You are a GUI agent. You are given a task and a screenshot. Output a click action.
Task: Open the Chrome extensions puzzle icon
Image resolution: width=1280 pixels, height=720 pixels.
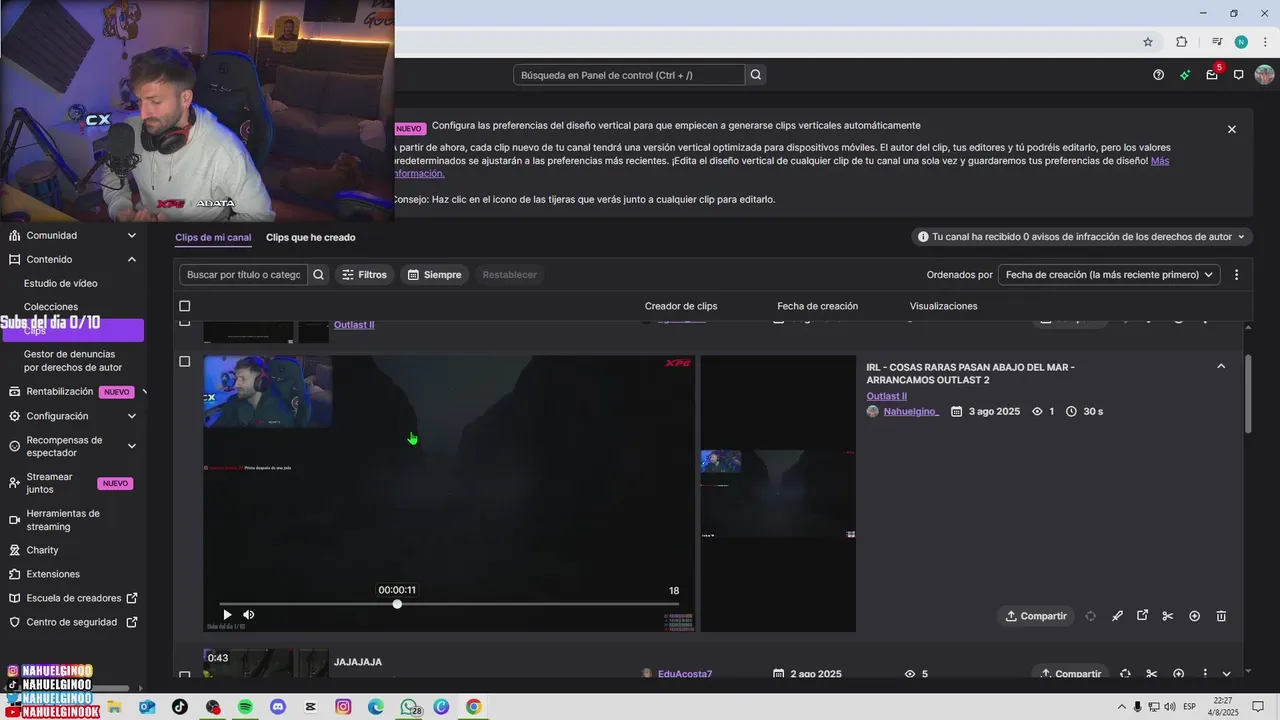point(1181,42)
